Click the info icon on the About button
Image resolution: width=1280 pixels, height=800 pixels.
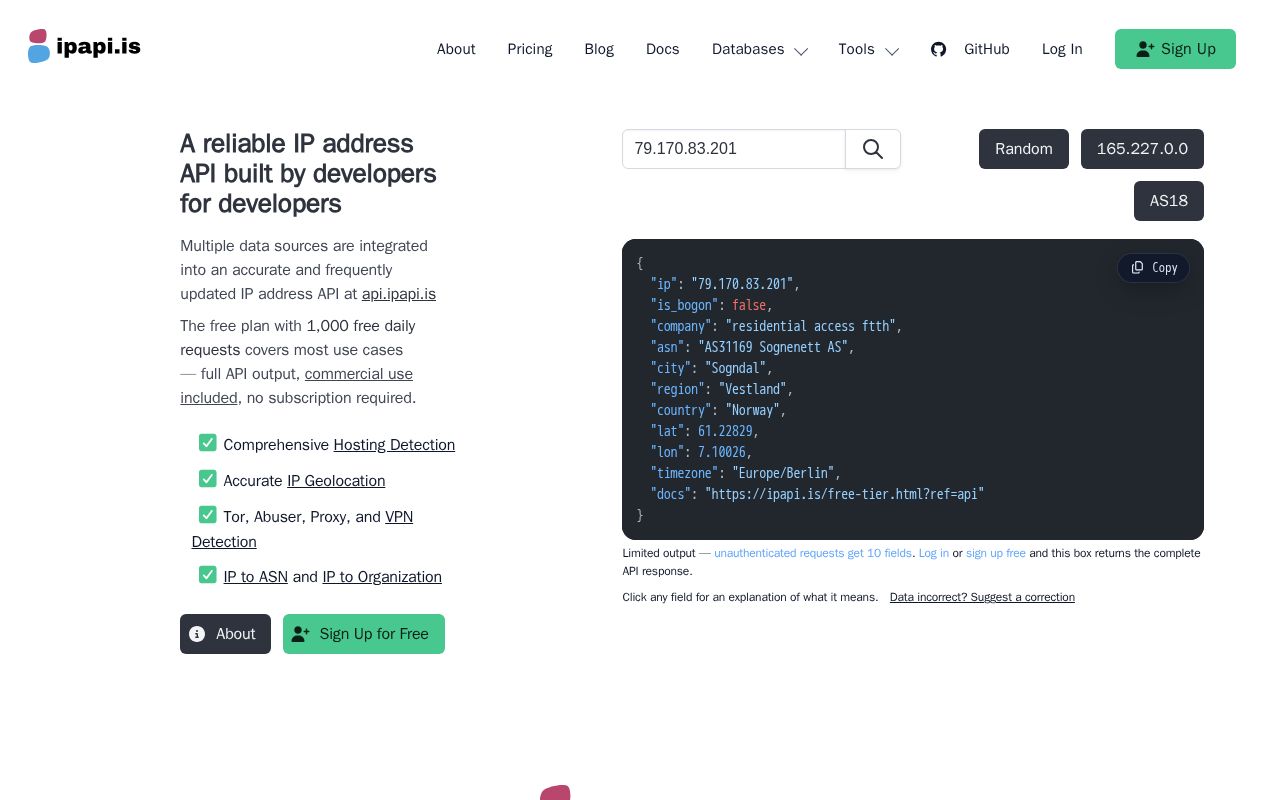pos(197,634)
